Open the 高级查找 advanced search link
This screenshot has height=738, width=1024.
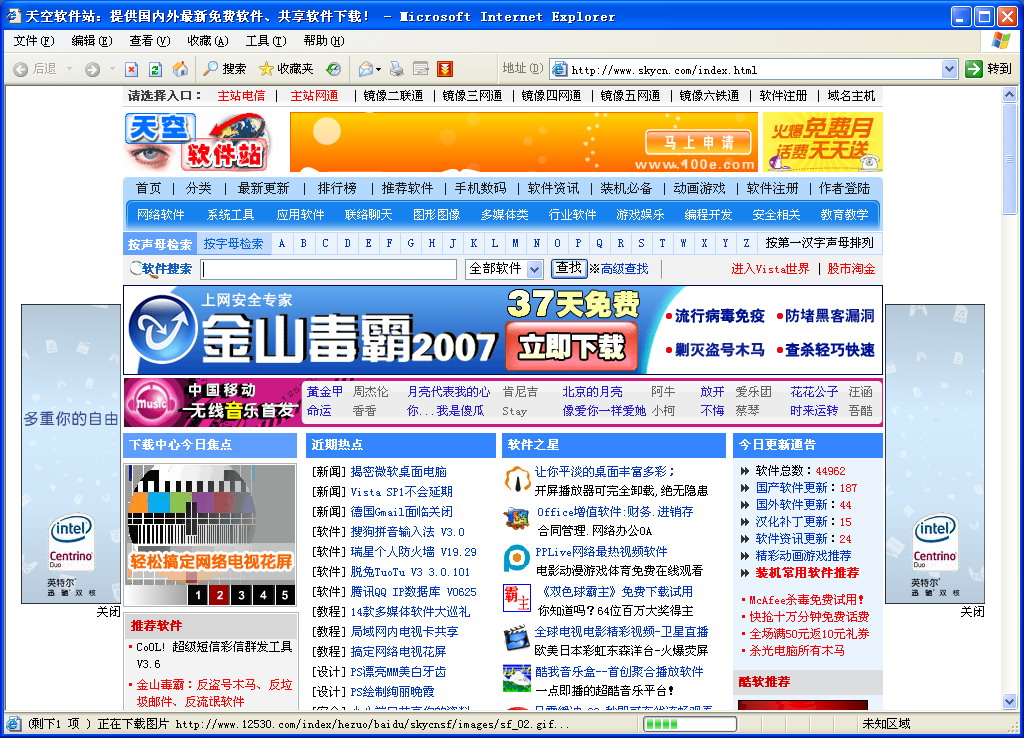pos(624,269)
